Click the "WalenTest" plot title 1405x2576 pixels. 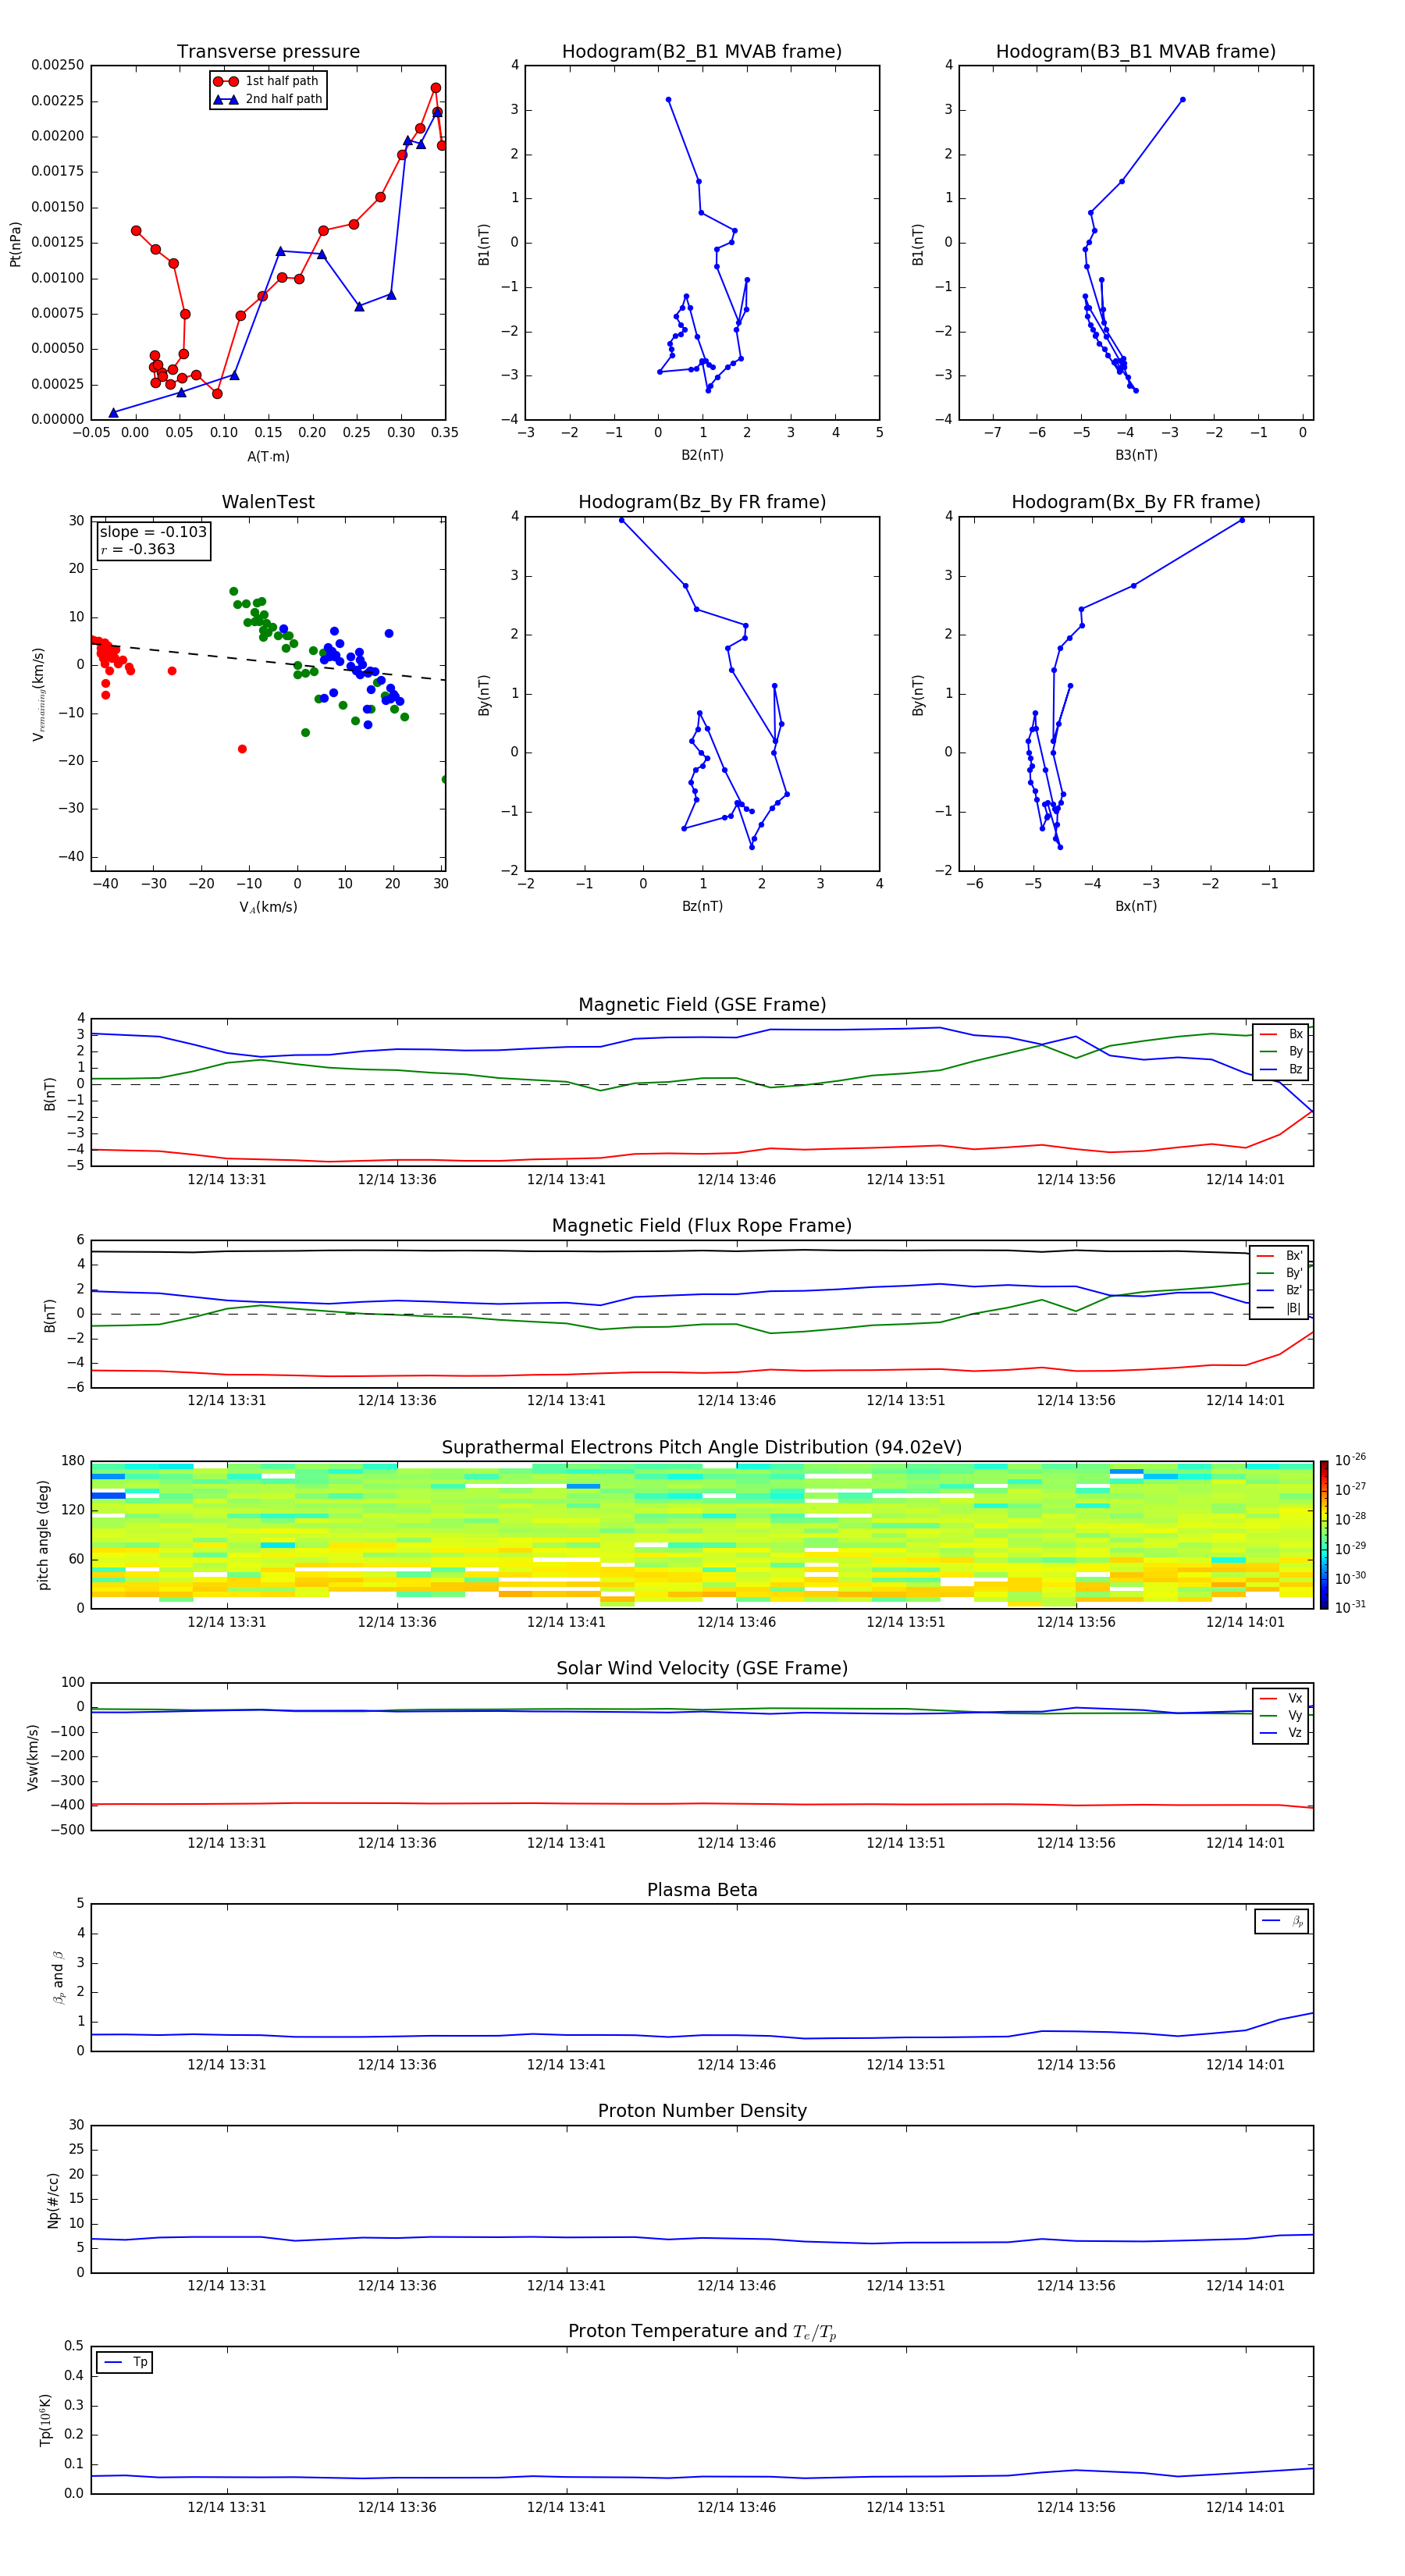click(x=268, y=502)
